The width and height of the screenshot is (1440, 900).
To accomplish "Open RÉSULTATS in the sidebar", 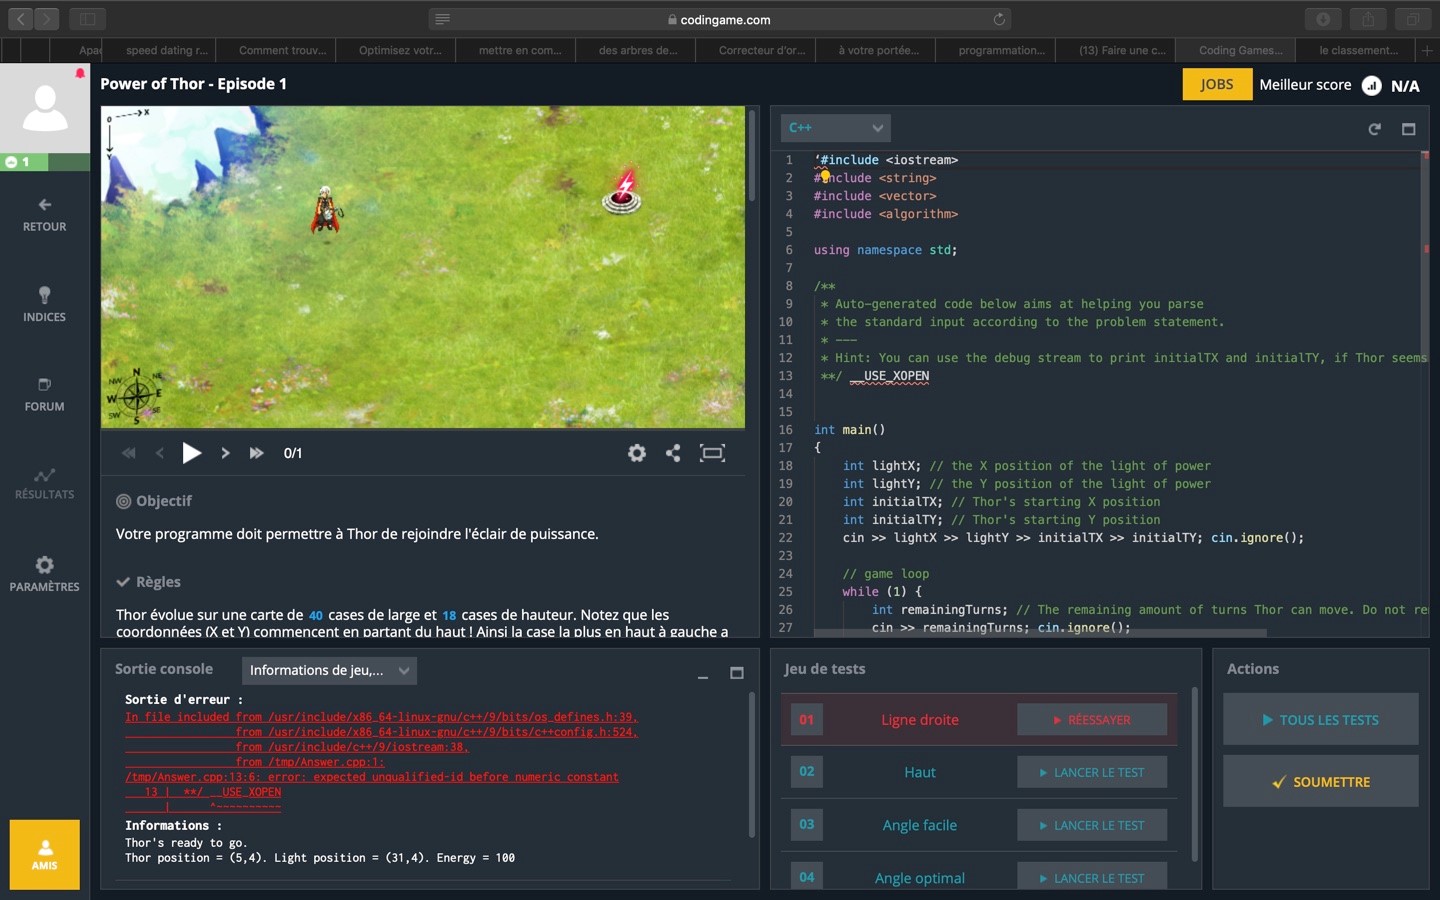I will point(45,484).
